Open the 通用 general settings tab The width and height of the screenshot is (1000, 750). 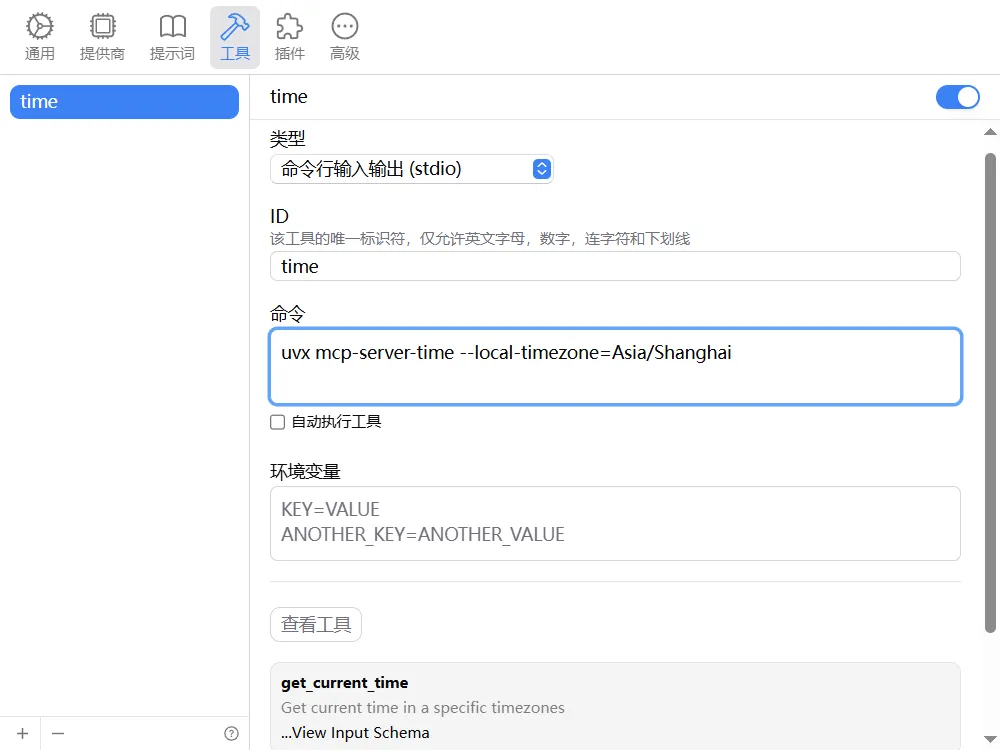40,38
